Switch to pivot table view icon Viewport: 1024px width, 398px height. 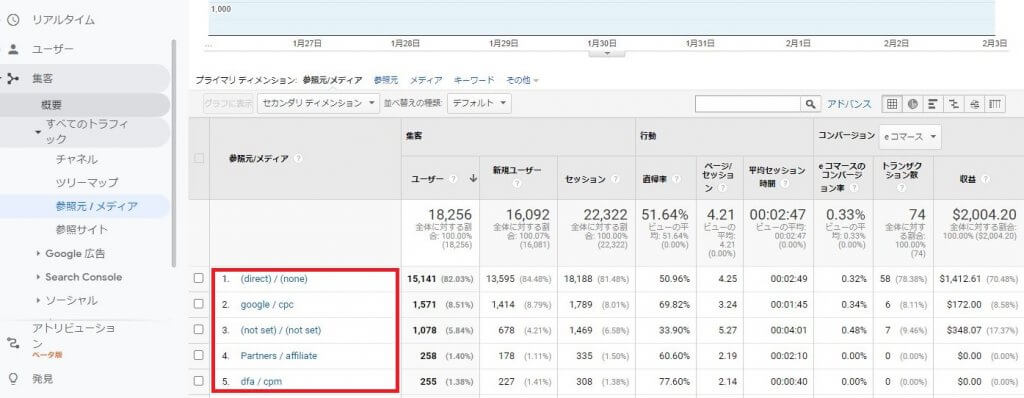[x=995, y=104]
